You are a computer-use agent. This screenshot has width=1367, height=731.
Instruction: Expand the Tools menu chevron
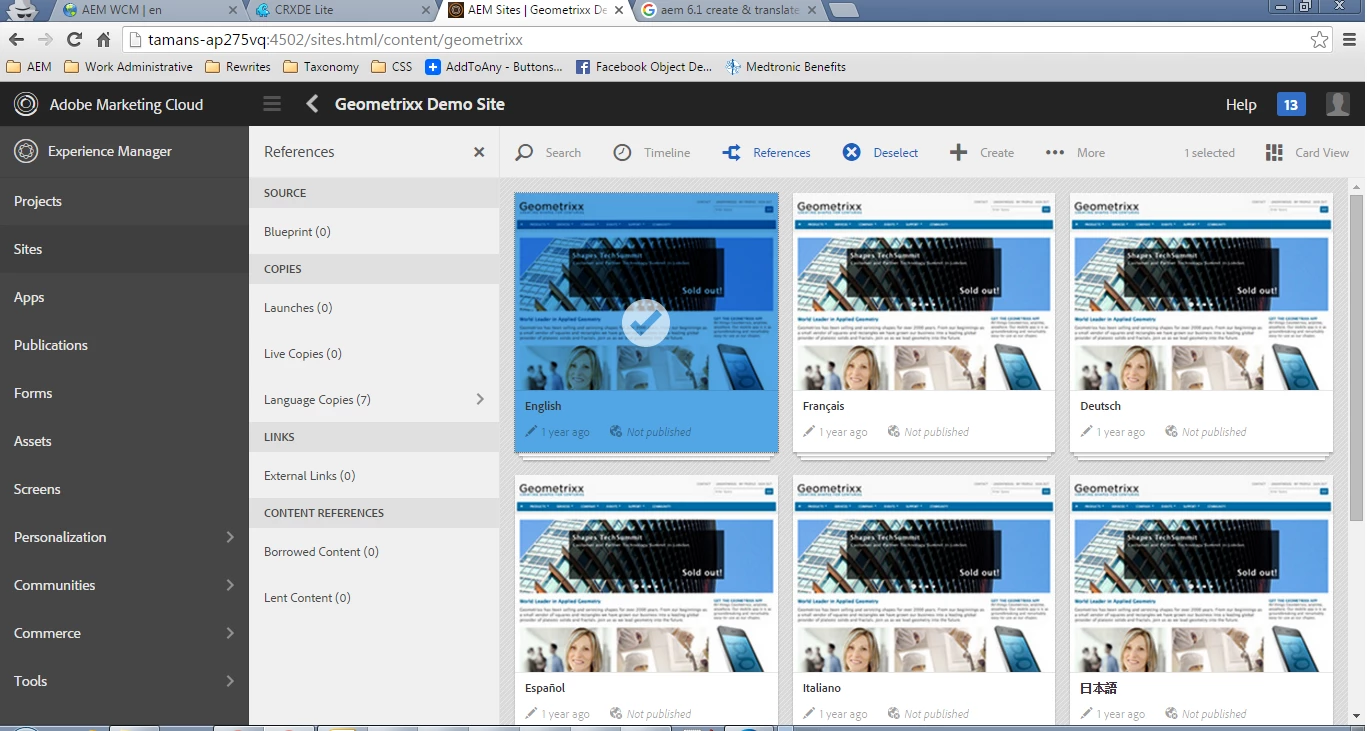230,681
